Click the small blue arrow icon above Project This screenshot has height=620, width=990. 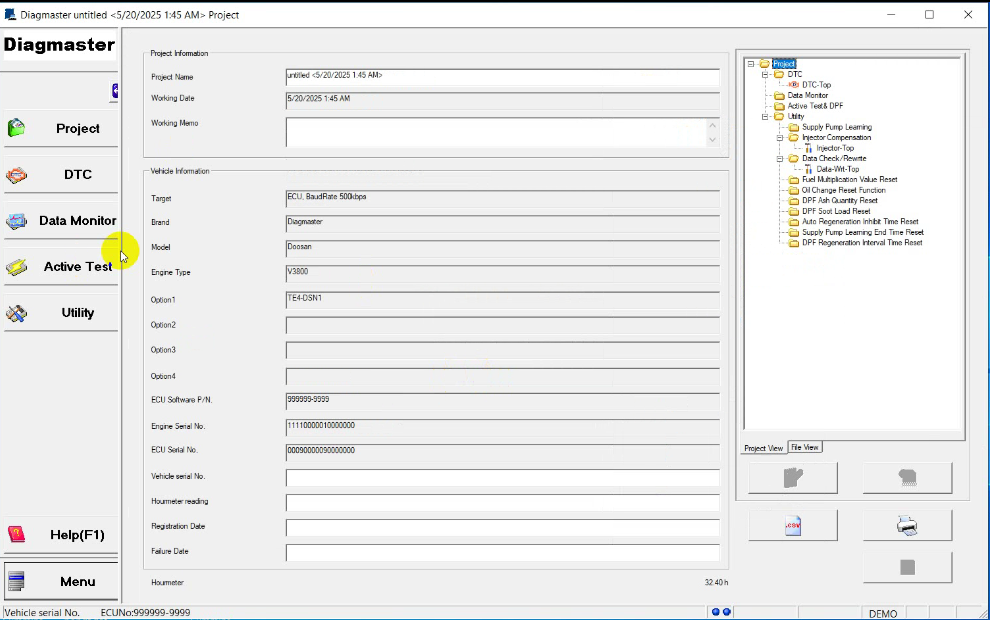pyautogui.click(x=115, y=91)
